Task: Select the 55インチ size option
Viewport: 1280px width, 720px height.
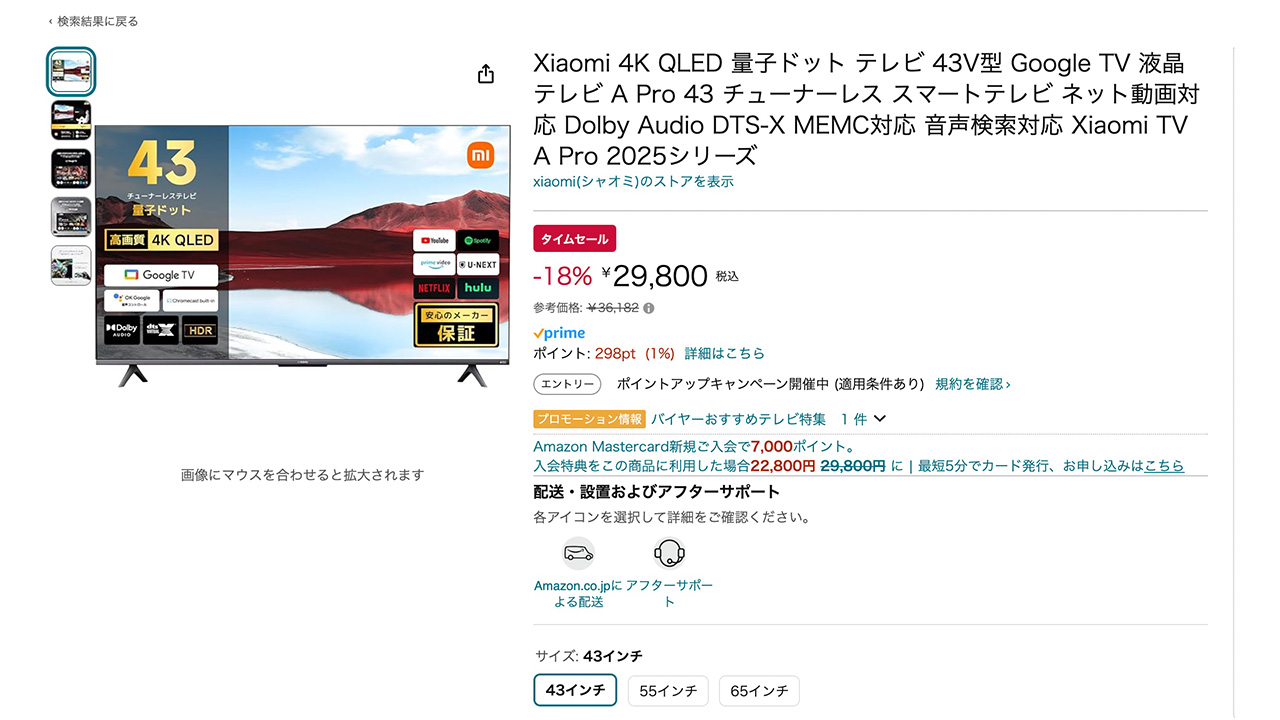Action: pos(668,691)
